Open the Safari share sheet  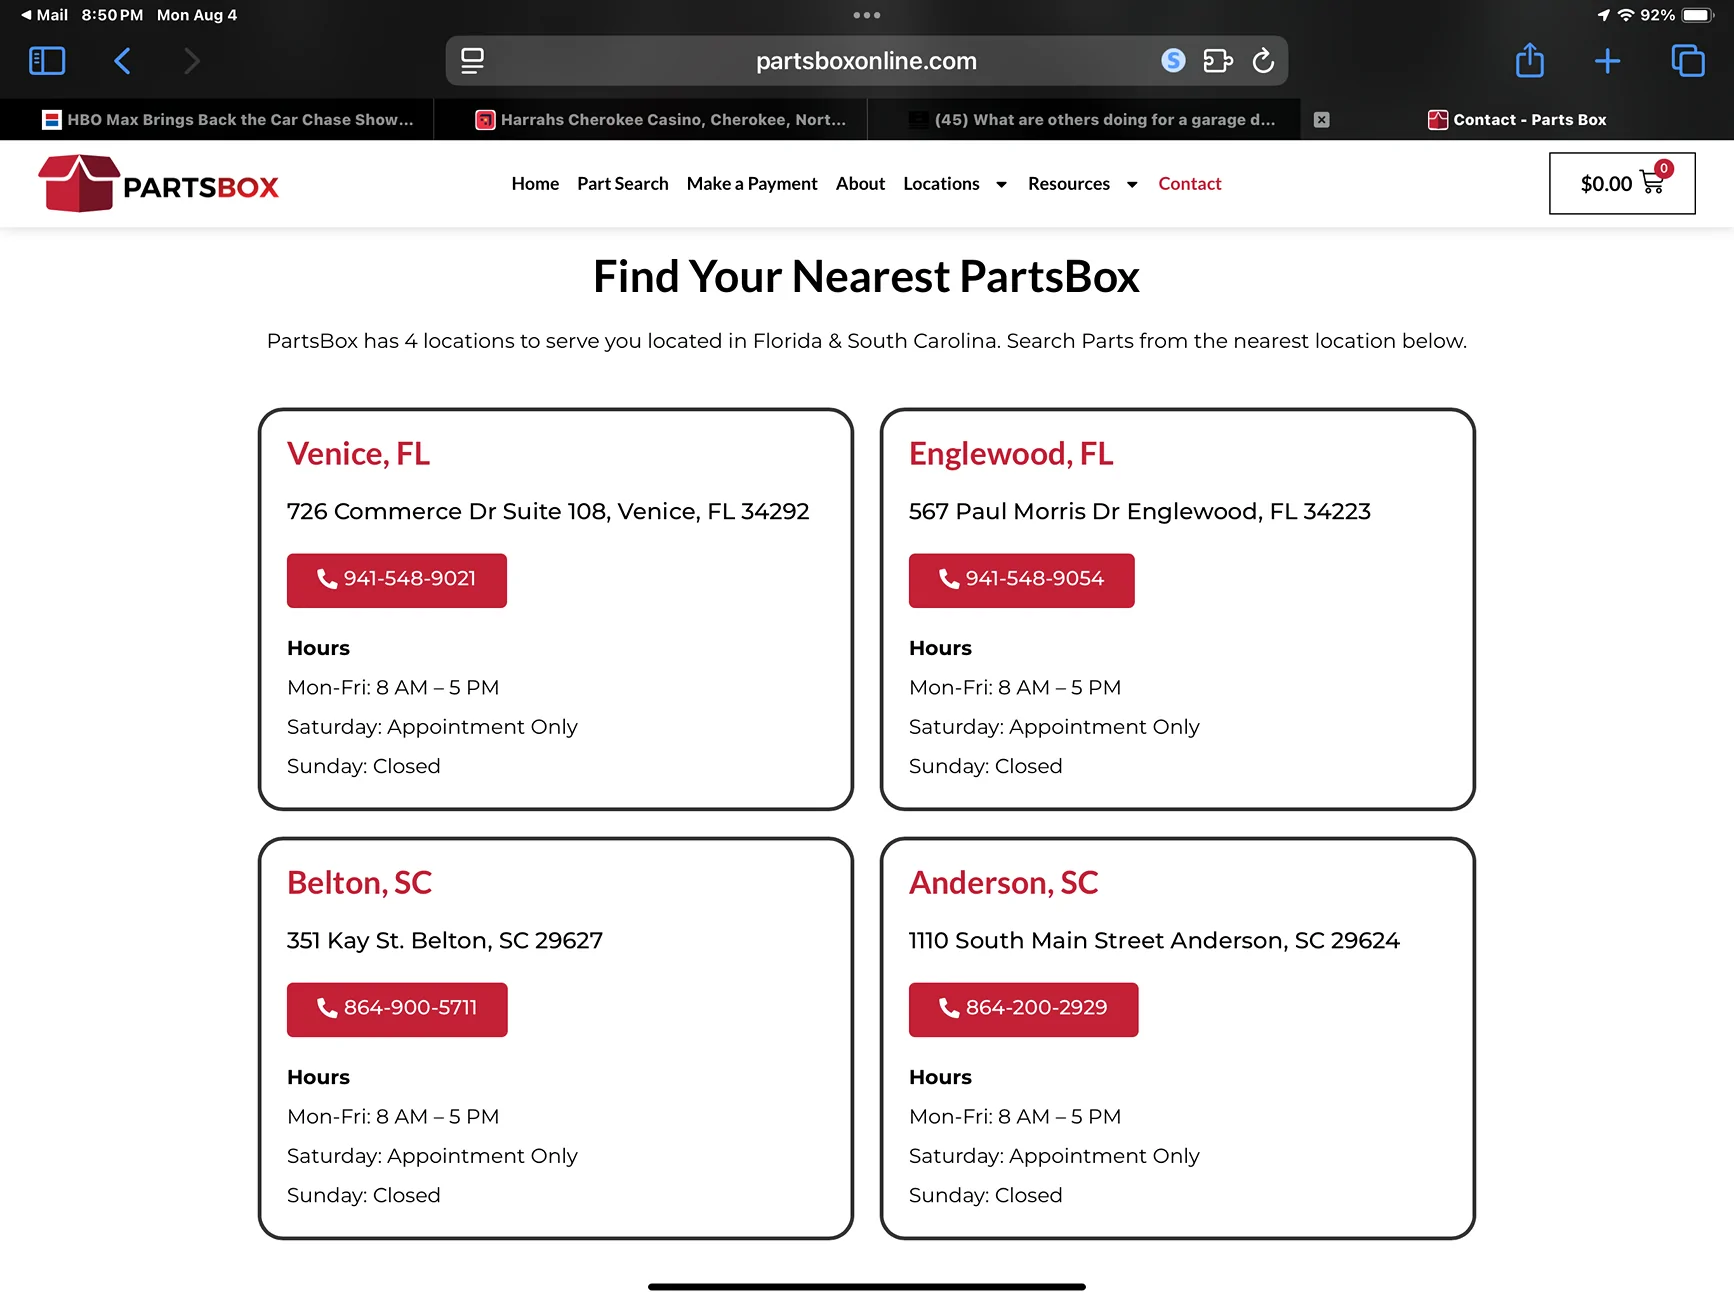click(x=1529, y=60)
